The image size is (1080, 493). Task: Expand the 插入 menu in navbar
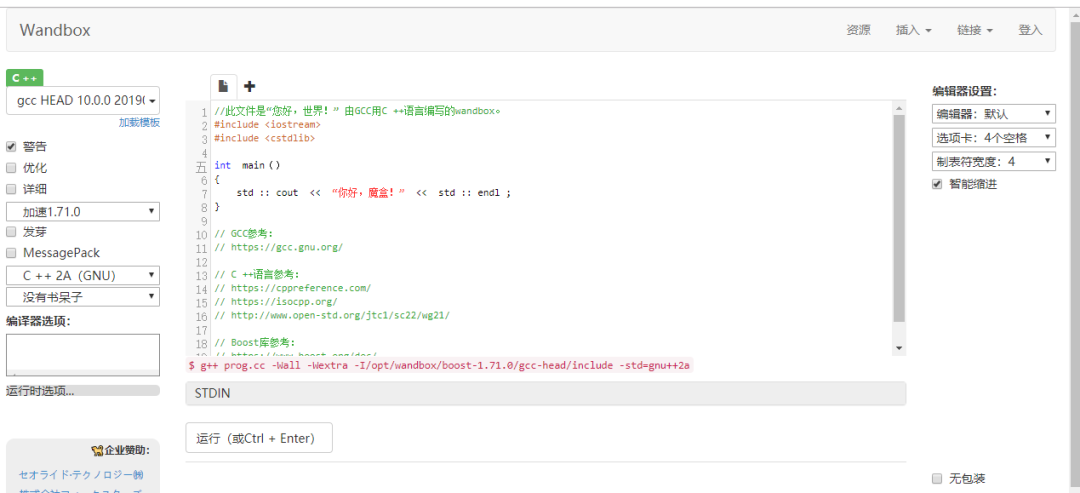click(913, 30)
